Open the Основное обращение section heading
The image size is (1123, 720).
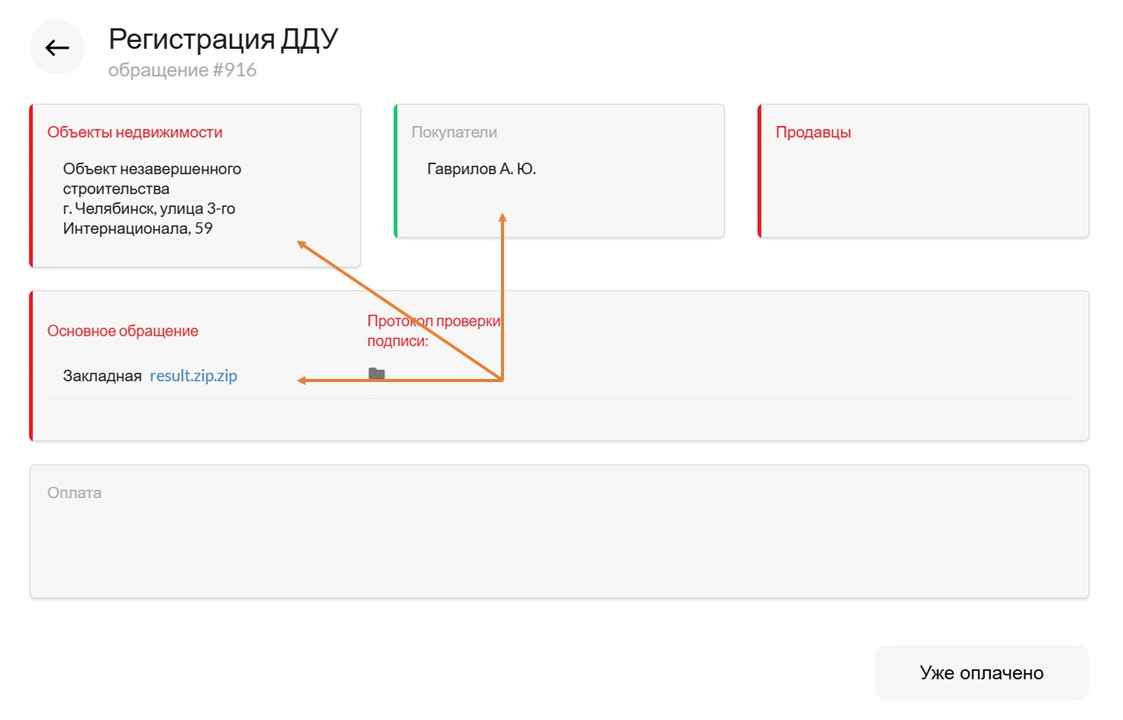123,331
